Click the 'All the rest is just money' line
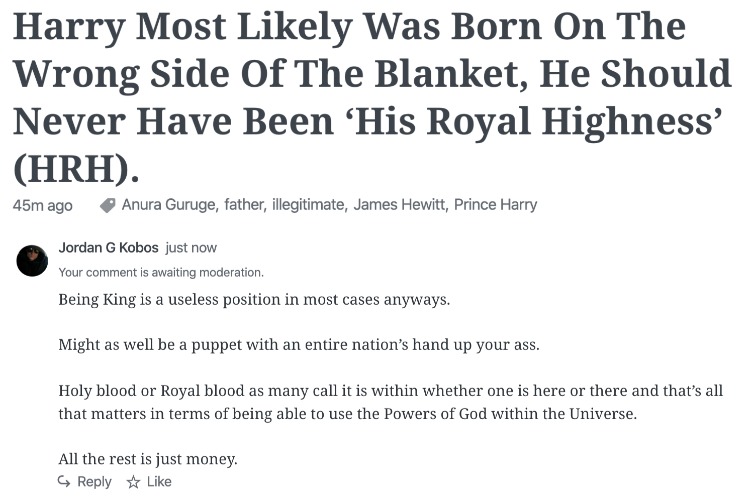Viewport: 751px width, 499px height. point(148,459)
